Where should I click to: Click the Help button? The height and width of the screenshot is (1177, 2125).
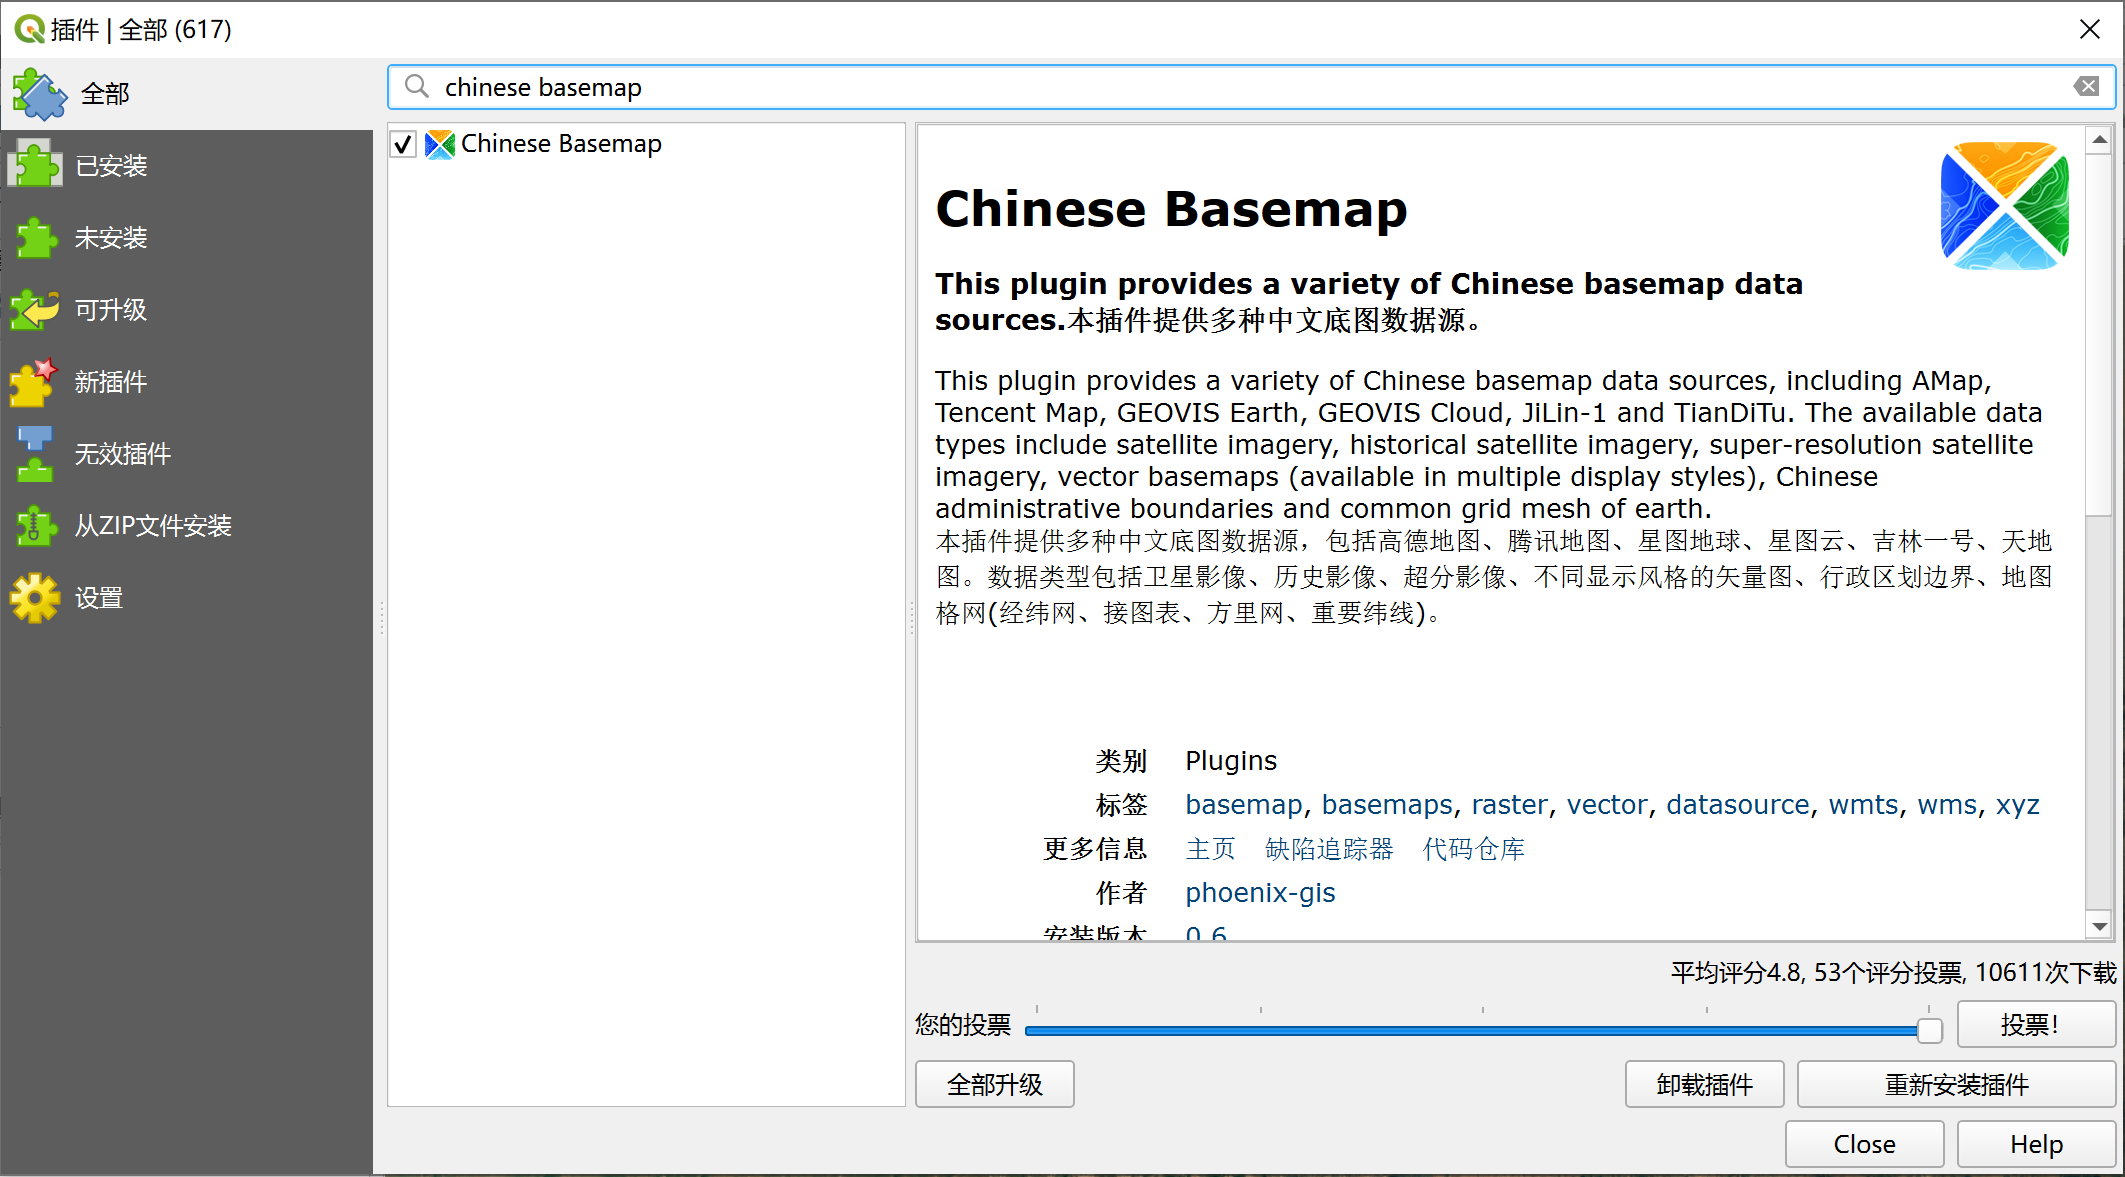2036,1144
